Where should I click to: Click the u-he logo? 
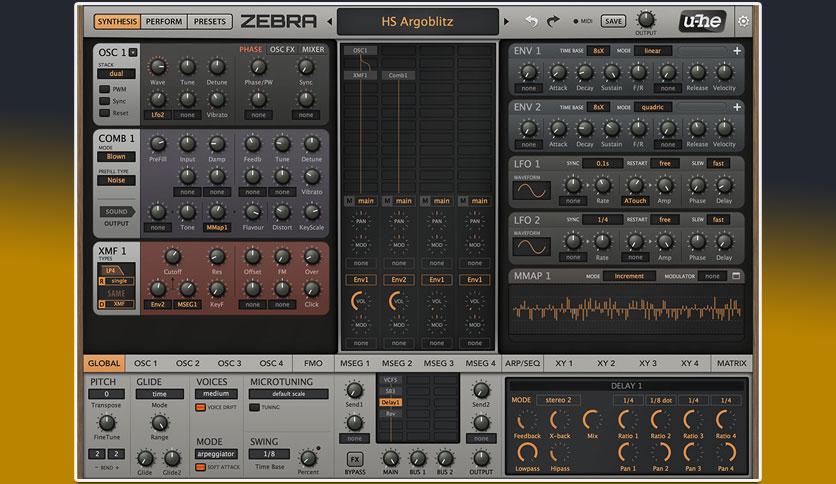702,21
